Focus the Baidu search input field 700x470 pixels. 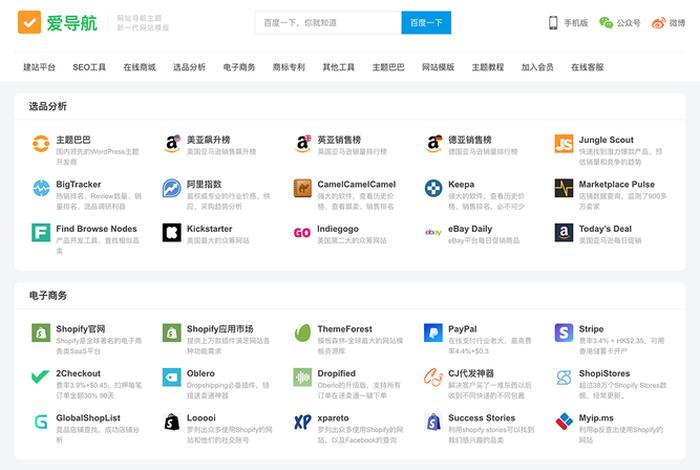[328, 23]
